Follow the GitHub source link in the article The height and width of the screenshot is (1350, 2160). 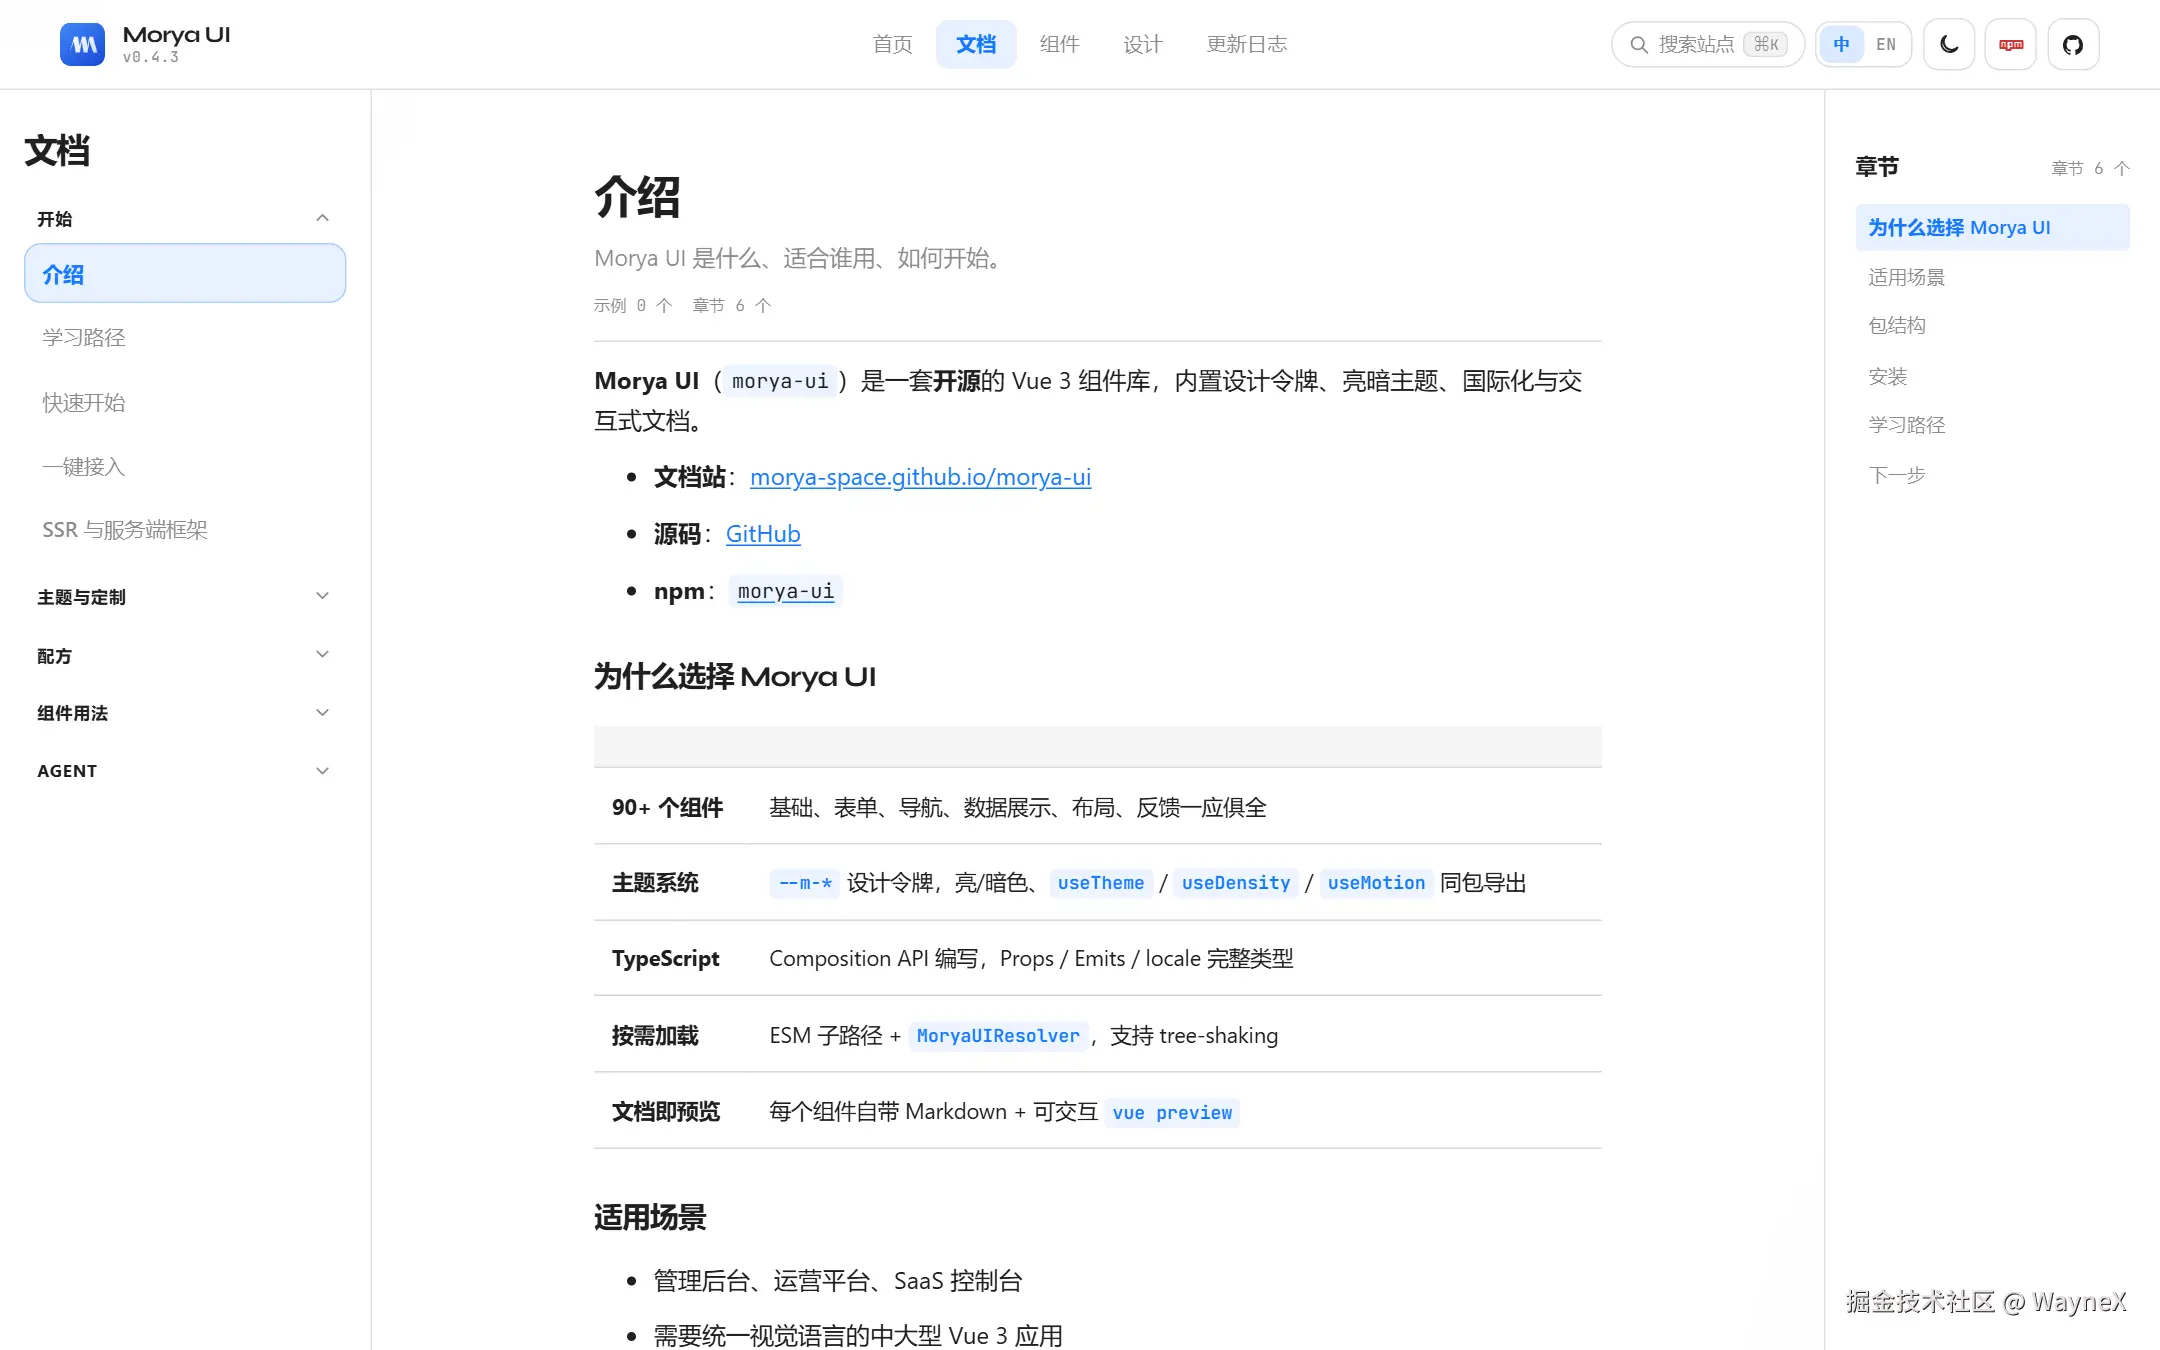coord(763,534)
